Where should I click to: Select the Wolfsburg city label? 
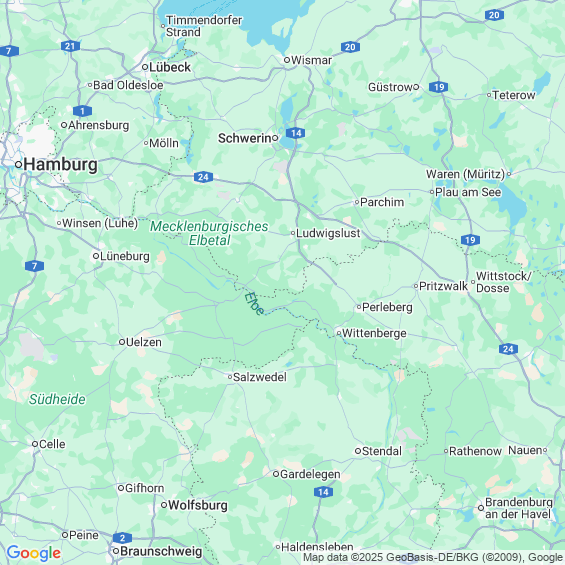pos(198,505)
